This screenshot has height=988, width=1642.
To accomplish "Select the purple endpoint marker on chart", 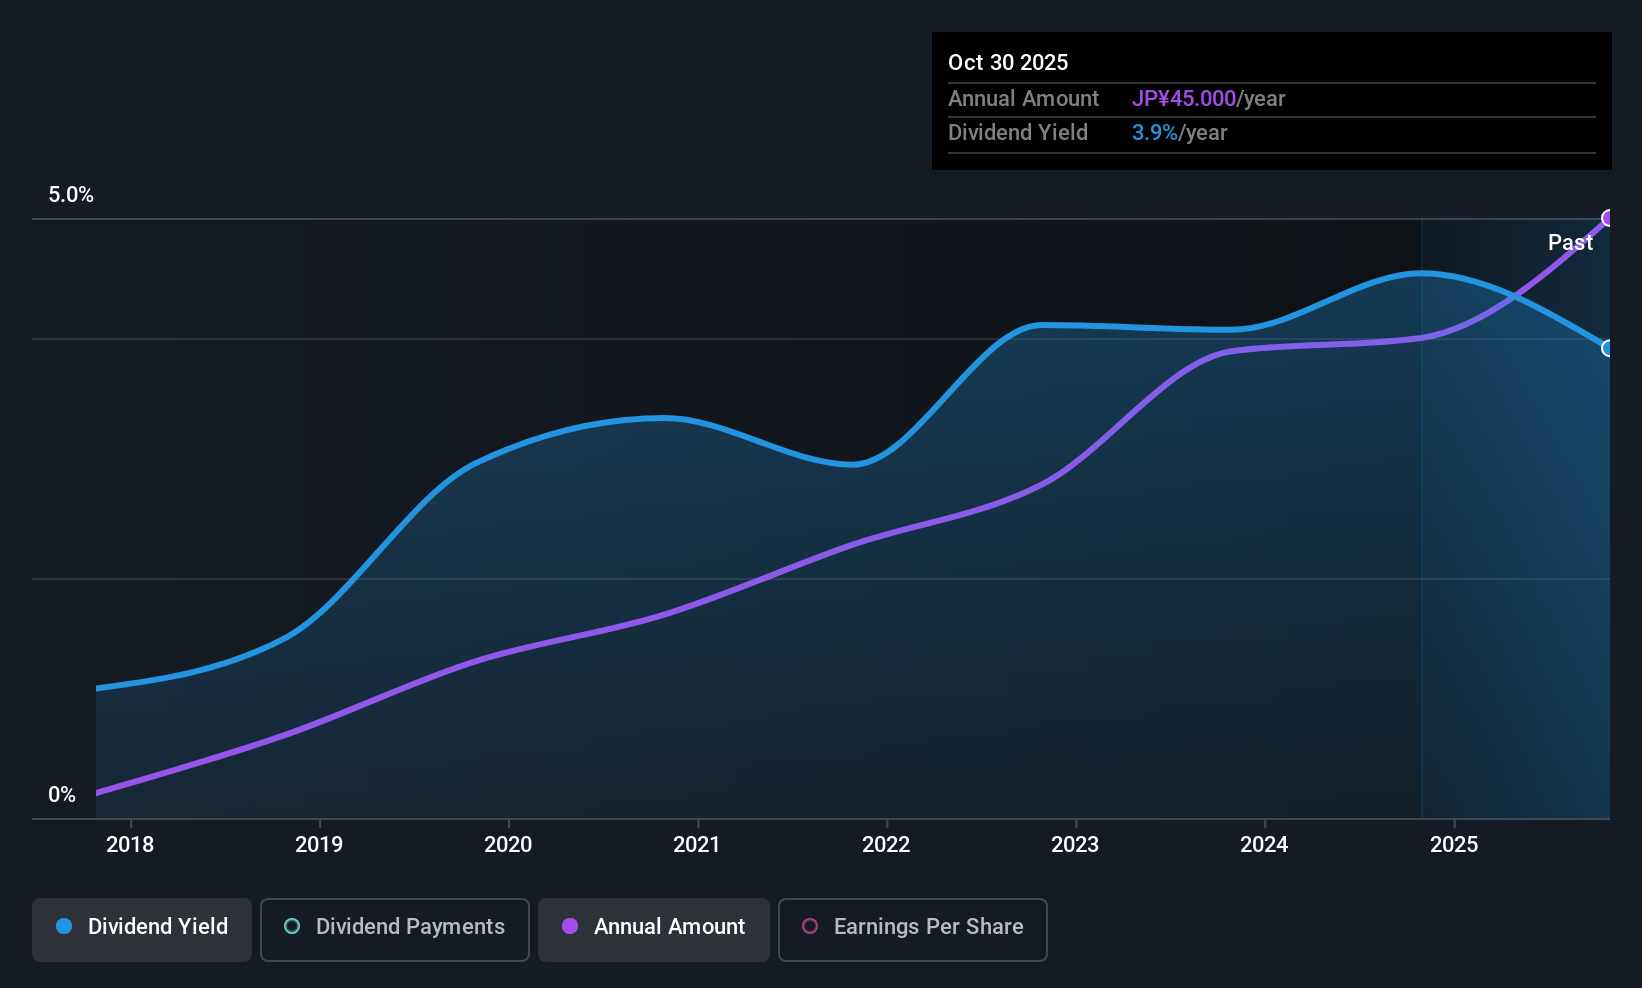I will coord(1608,217).
